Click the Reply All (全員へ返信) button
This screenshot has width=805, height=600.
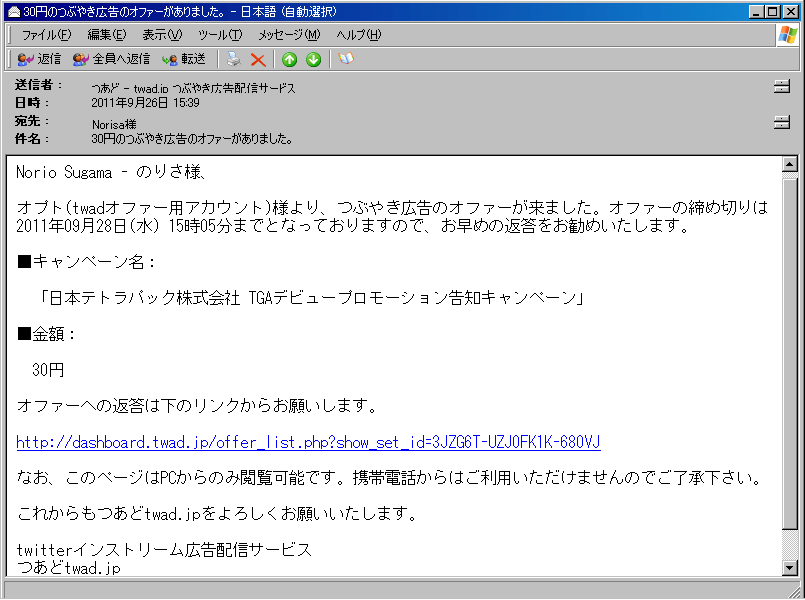(111, 60)
